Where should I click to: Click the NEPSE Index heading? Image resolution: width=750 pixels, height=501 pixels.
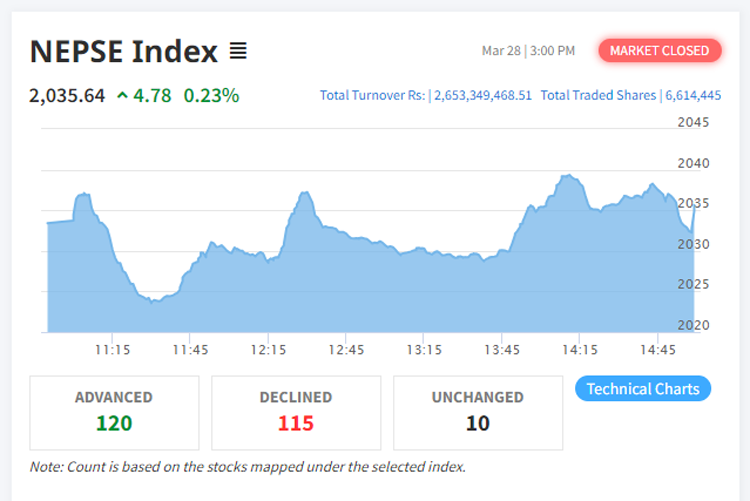click(123, 50)
